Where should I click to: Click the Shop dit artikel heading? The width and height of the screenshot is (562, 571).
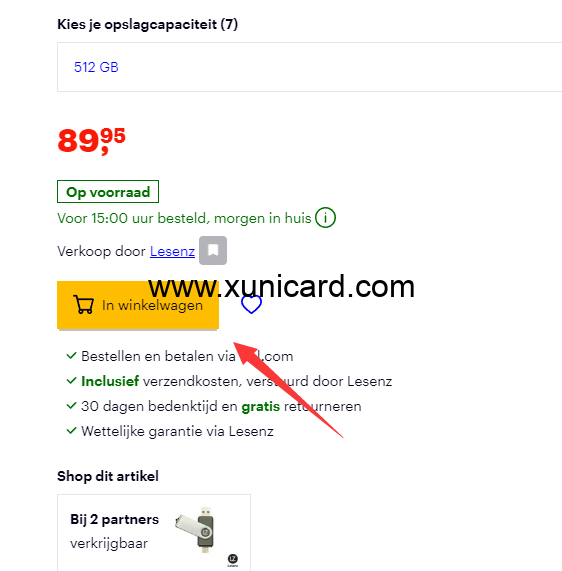(x=108, y=476)
